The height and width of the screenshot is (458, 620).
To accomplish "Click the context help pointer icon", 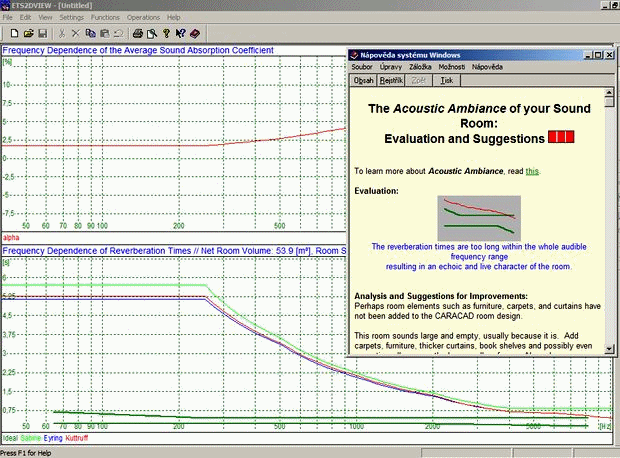I will [180, 34].
